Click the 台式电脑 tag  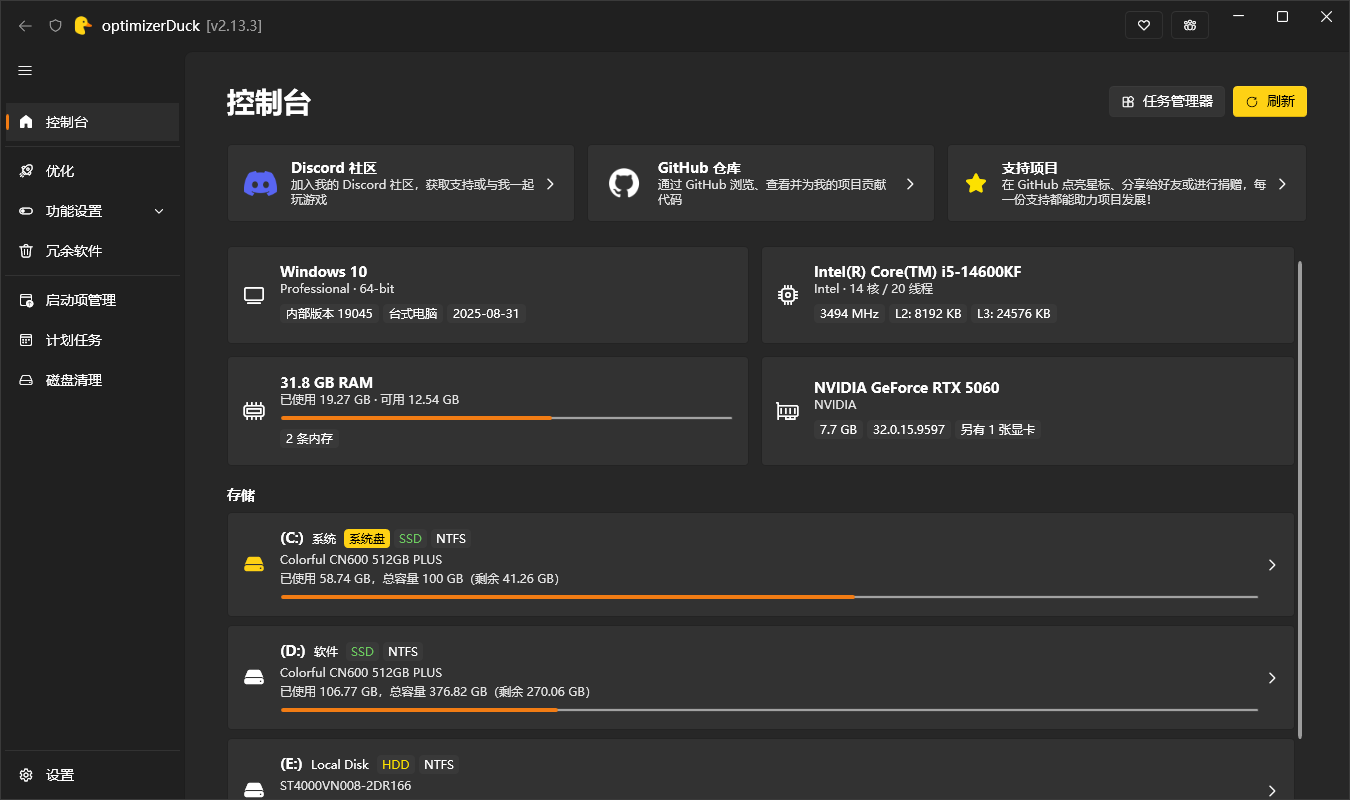click(413, 313)
